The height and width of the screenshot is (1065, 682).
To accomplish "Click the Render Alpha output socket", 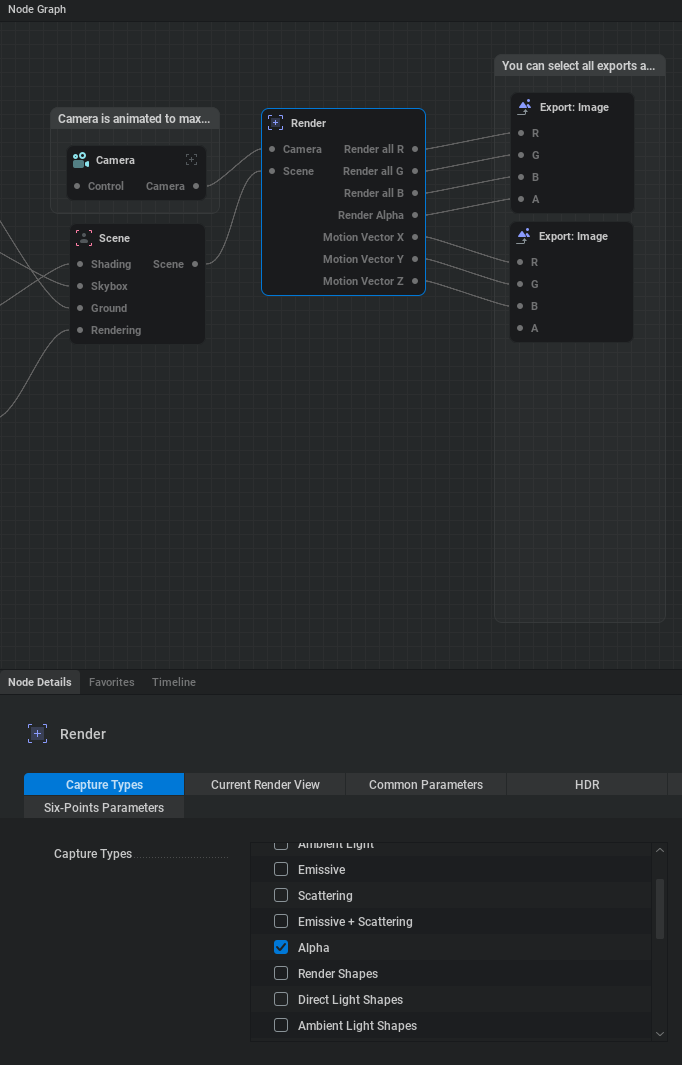I will [416, 215].
